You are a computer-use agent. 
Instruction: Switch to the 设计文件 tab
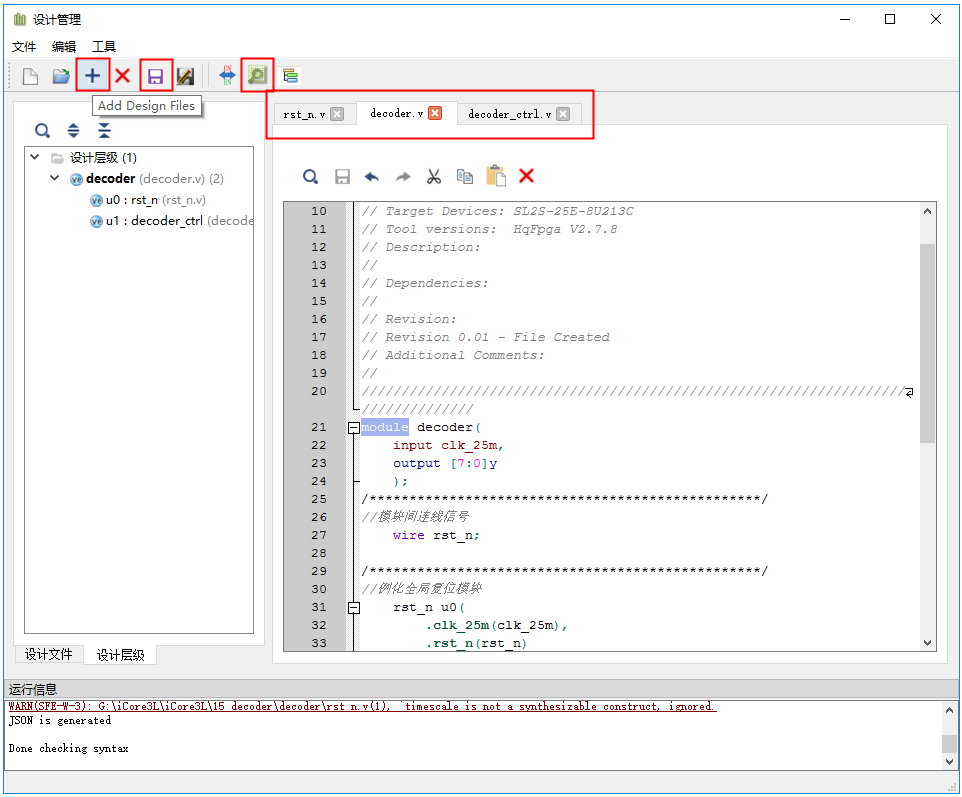click(49, 654)
